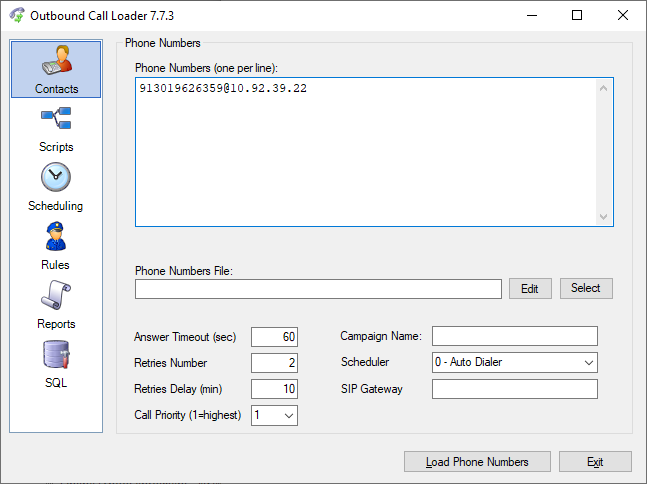Click the Load Phone Numbers button
647x484 pixels.
point(477,461)
